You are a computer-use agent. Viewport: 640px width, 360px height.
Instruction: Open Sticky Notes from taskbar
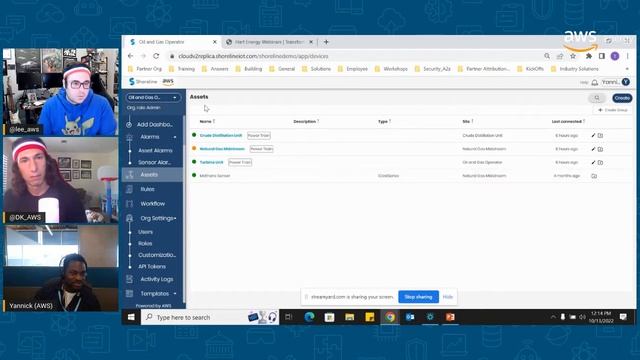tap(370, 317)
